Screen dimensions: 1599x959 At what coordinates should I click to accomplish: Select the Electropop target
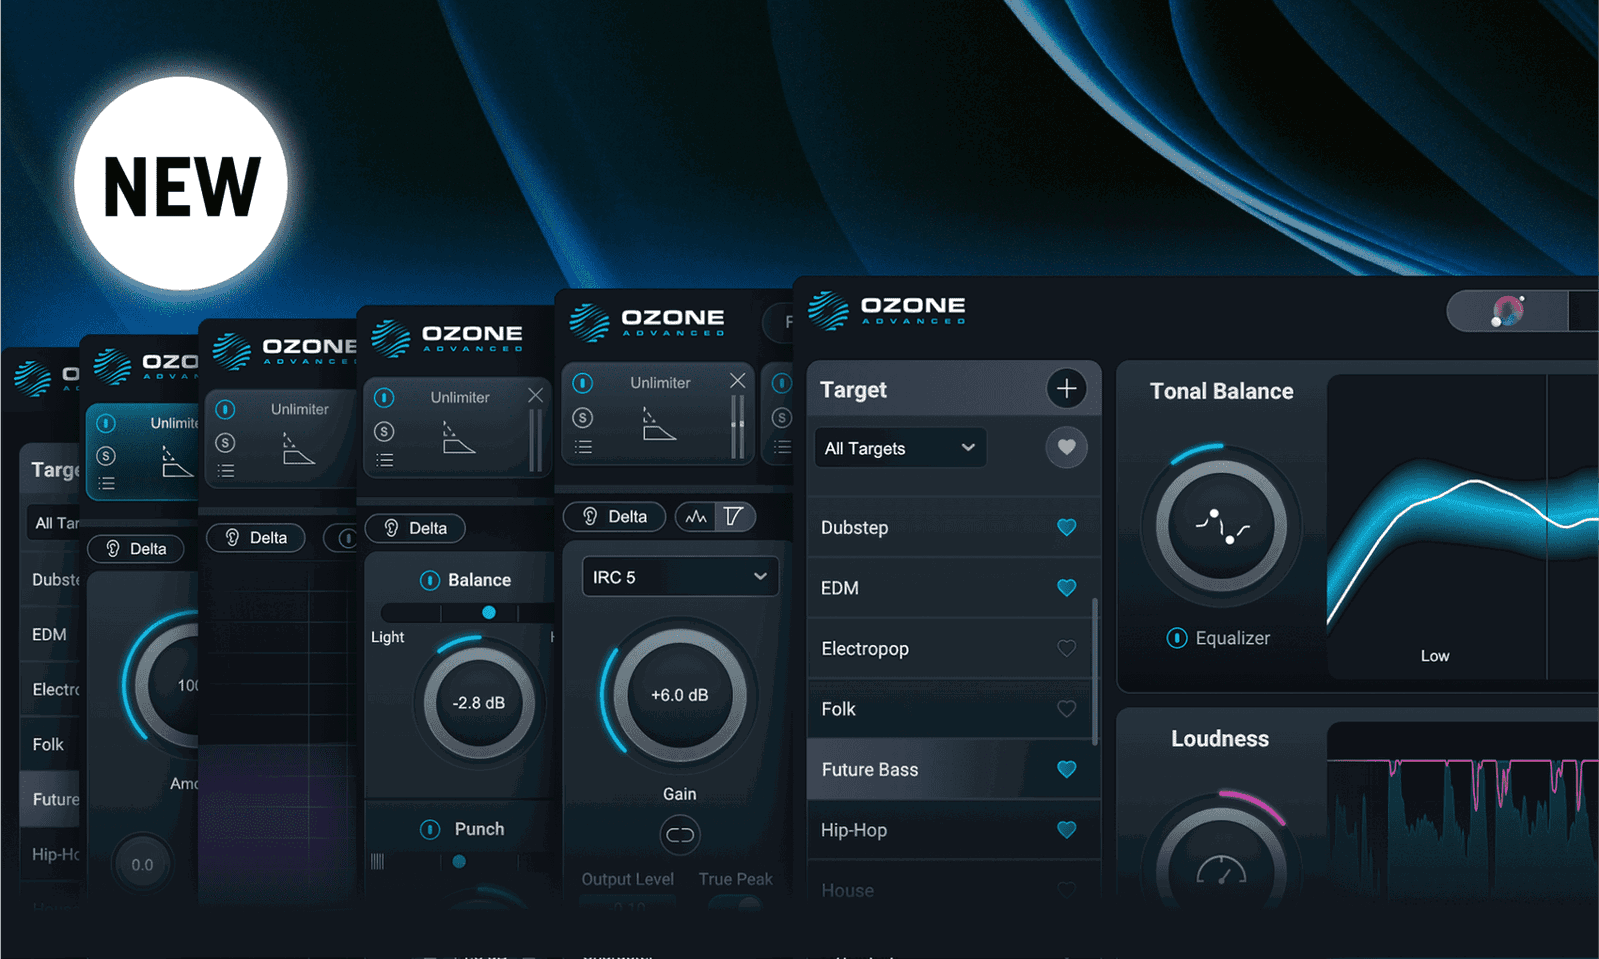pyautogui.click(x=953, y=648)
